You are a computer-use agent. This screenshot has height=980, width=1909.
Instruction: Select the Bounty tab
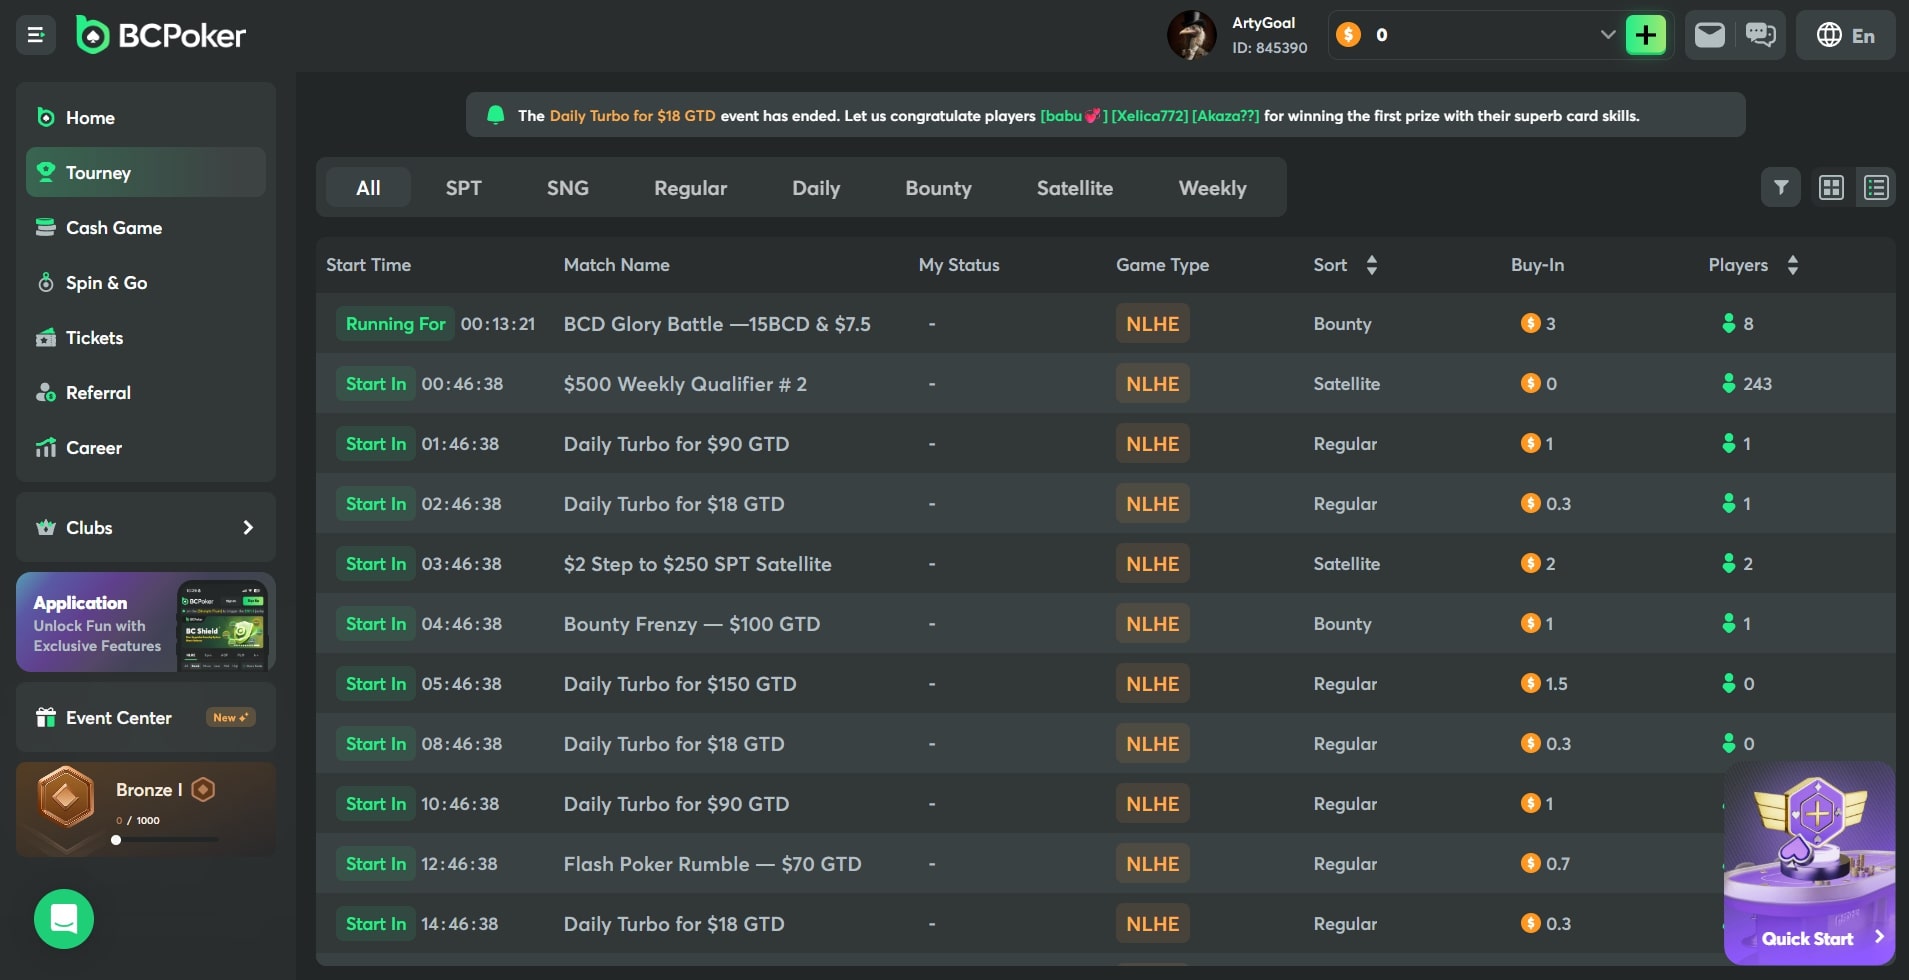(938, 188)
